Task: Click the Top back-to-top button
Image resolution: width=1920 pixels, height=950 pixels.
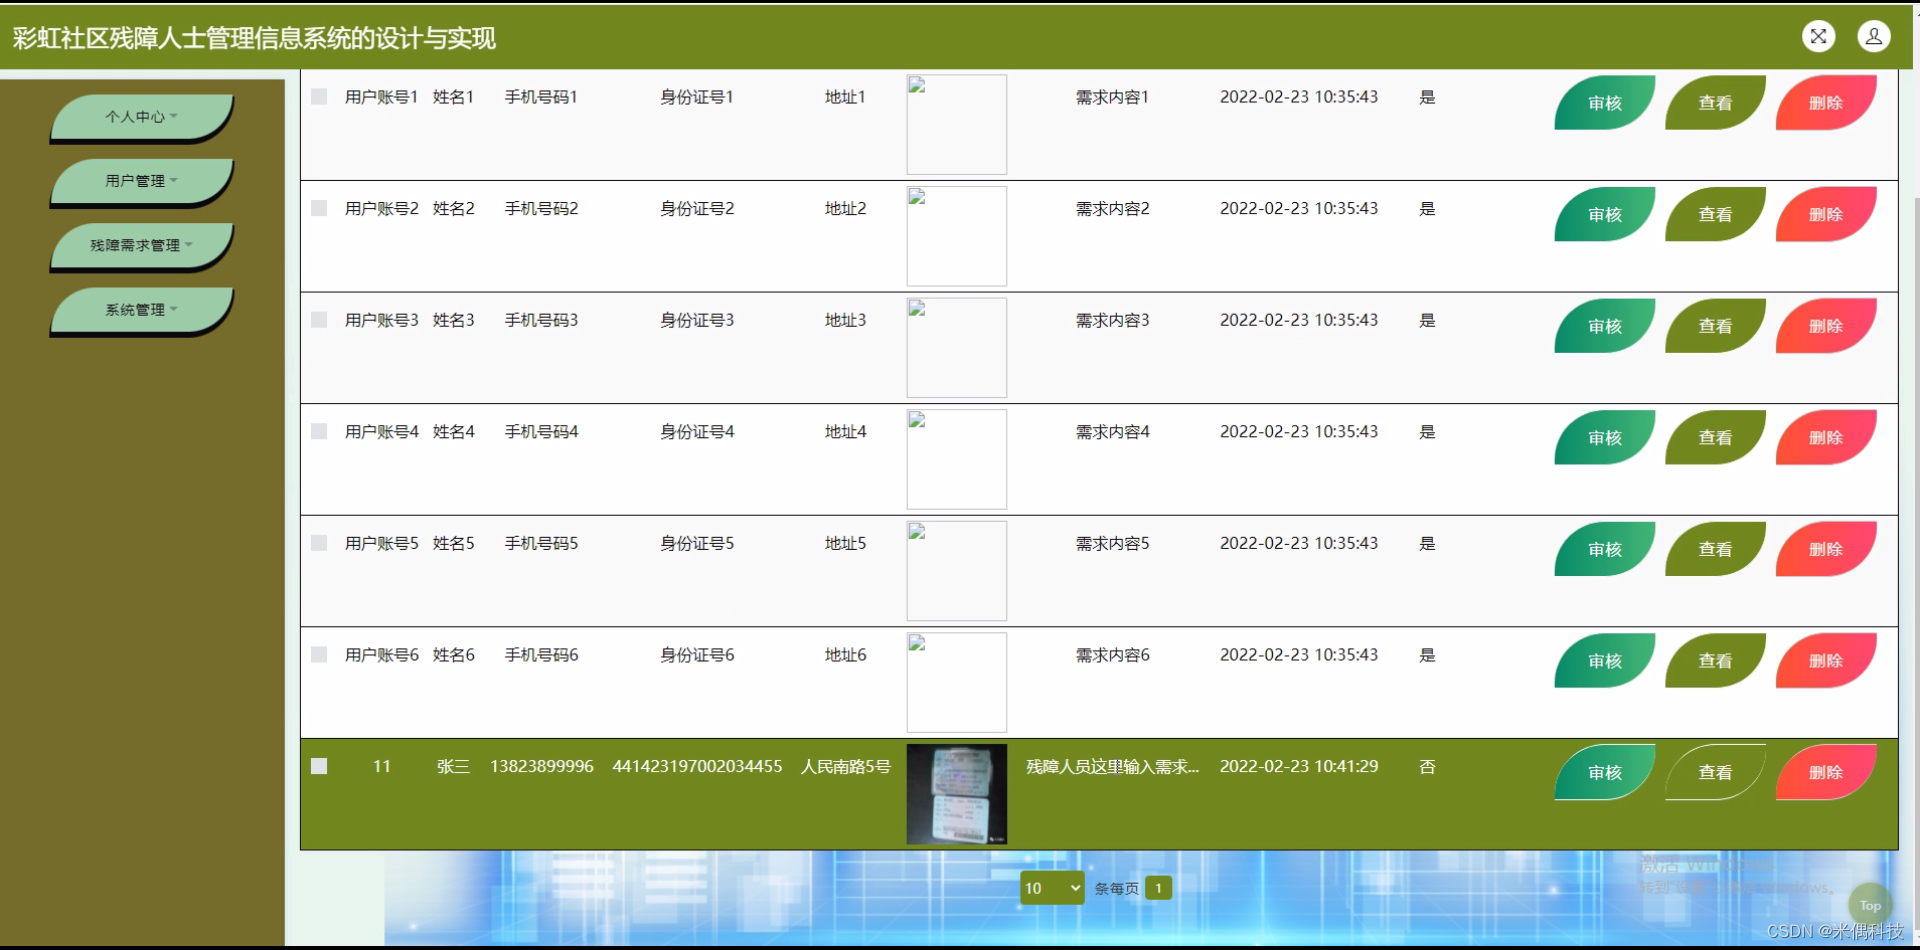Action: [x=1870, y=906]
